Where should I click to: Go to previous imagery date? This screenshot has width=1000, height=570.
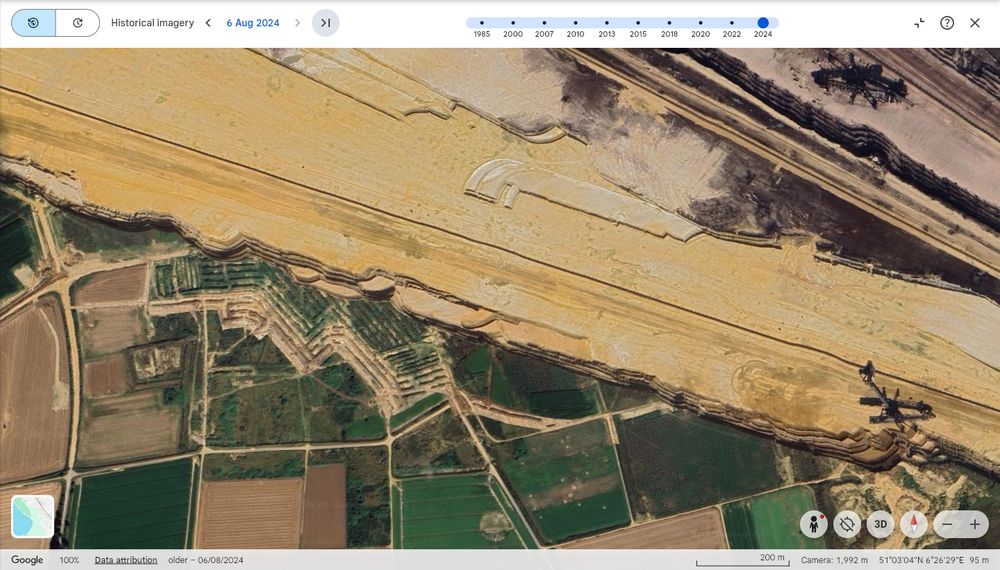[208, 23]
